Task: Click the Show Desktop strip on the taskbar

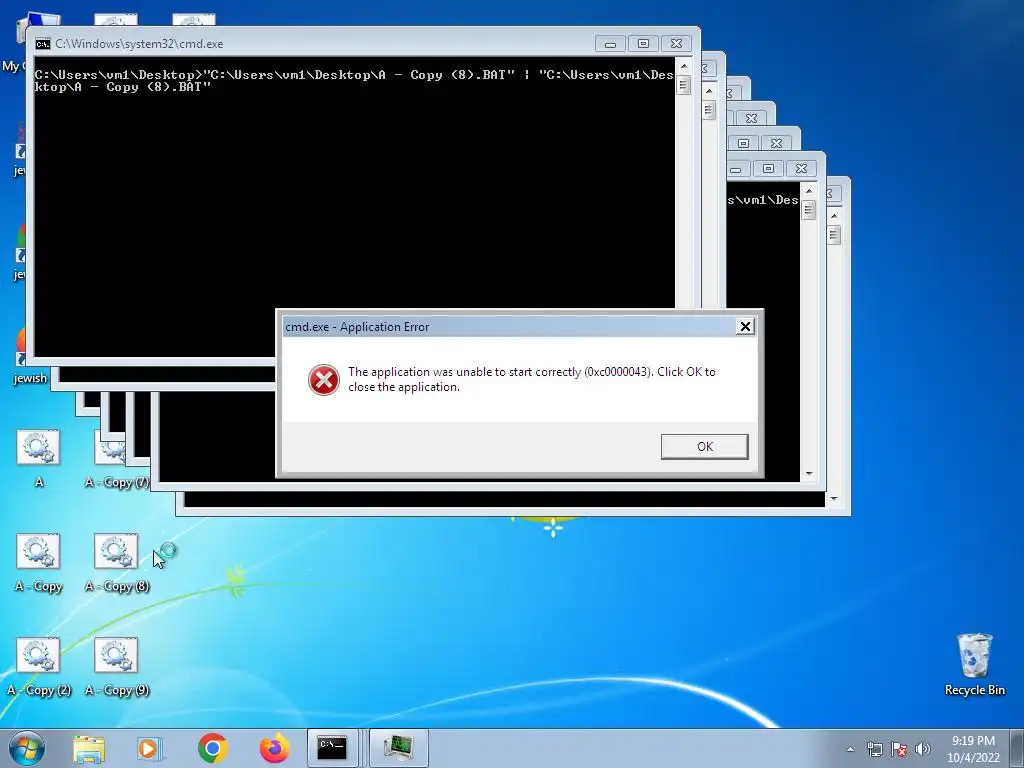Action: [x=1017, y=748]
